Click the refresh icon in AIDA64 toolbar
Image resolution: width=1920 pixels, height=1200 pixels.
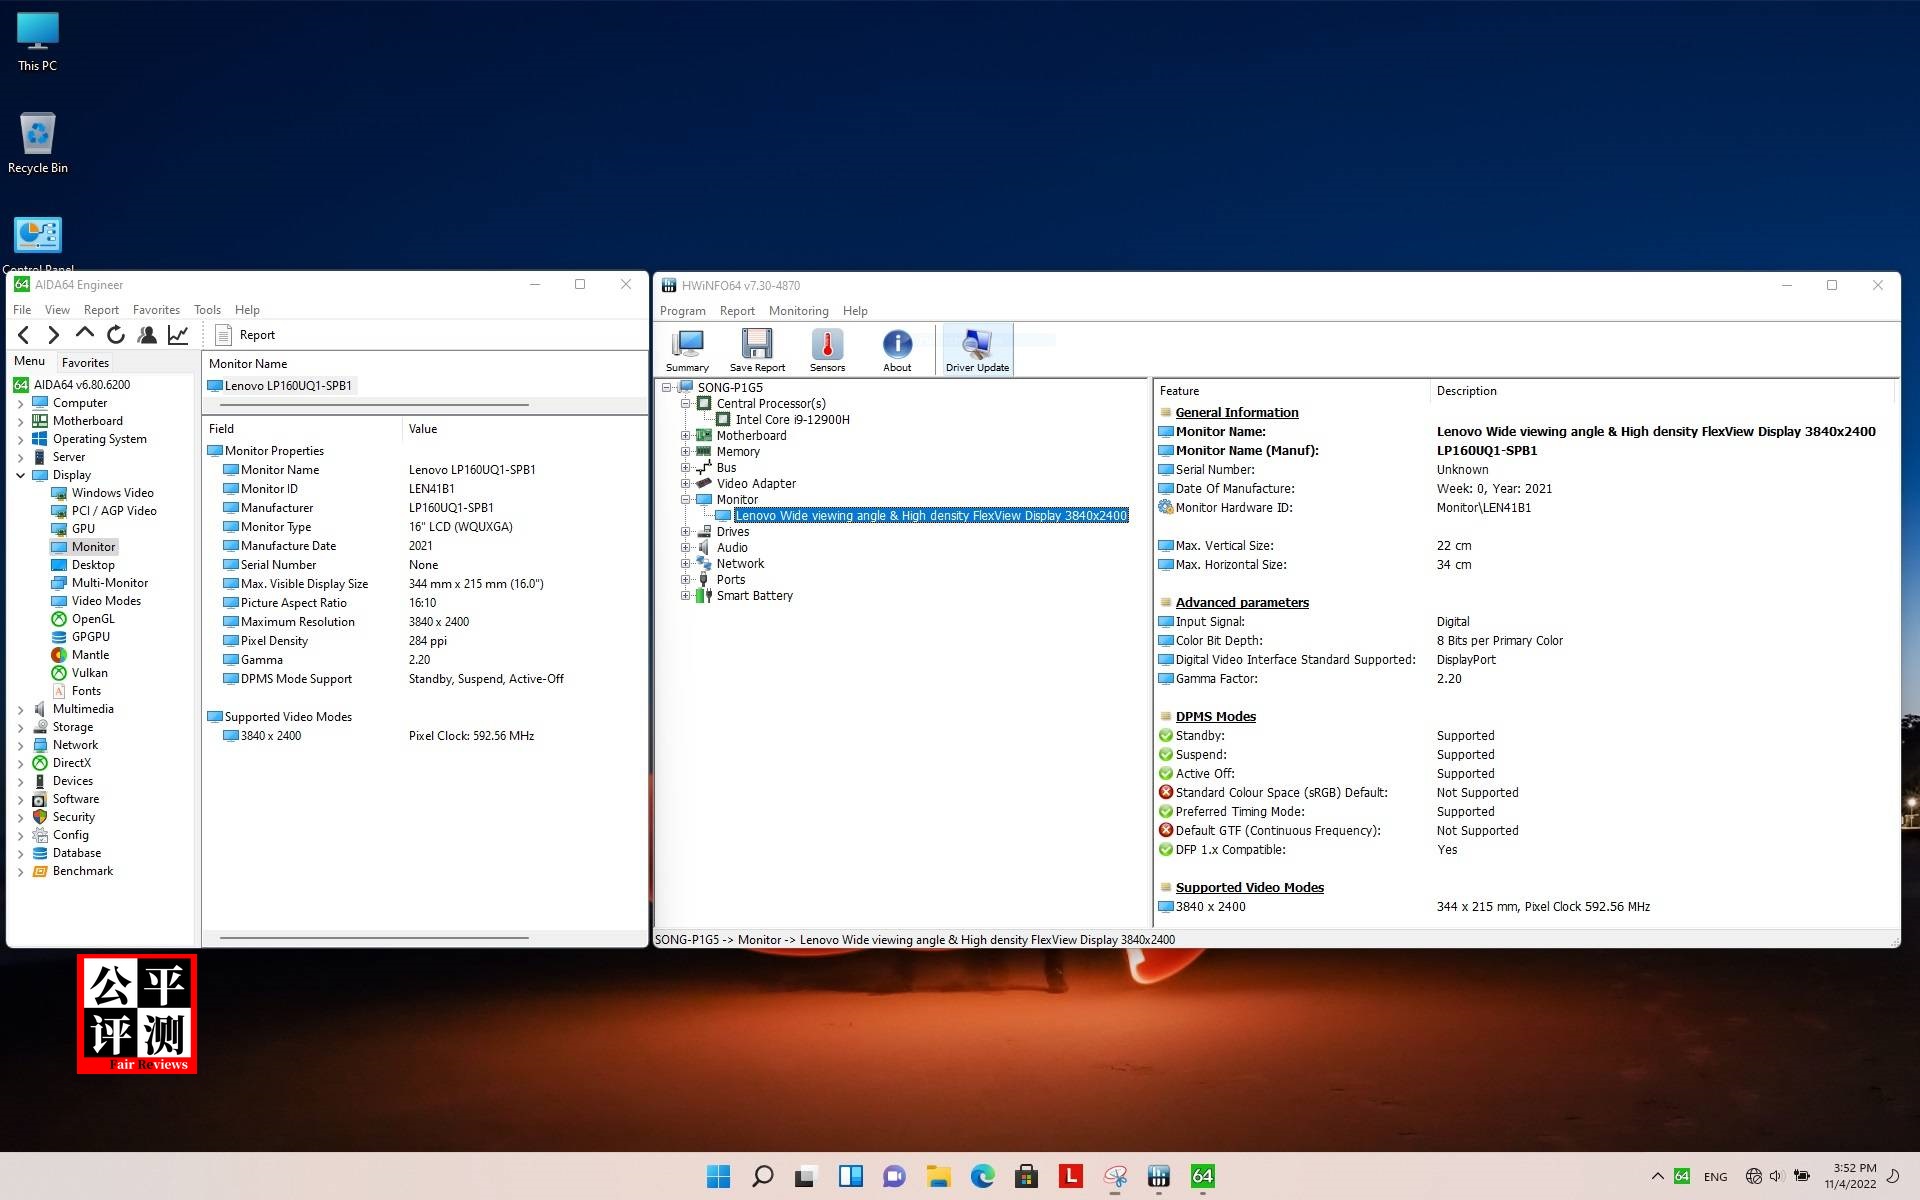tap(116, 335)
